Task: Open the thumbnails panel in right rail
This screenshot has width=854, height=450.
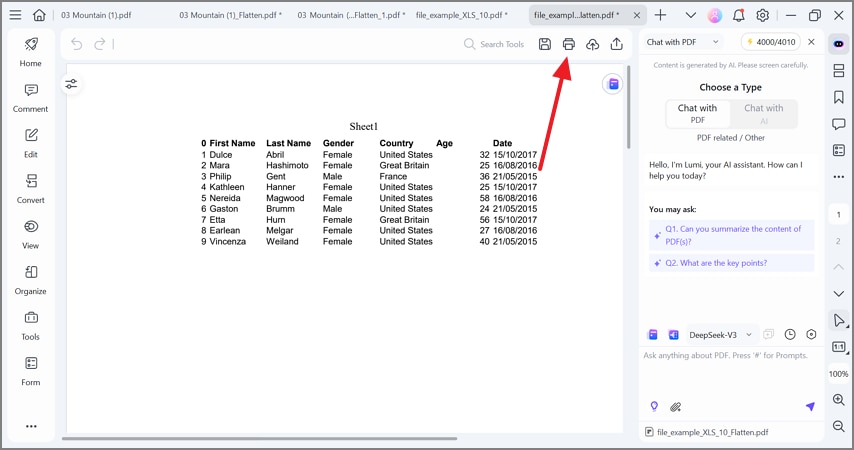Action: (839, 70)
